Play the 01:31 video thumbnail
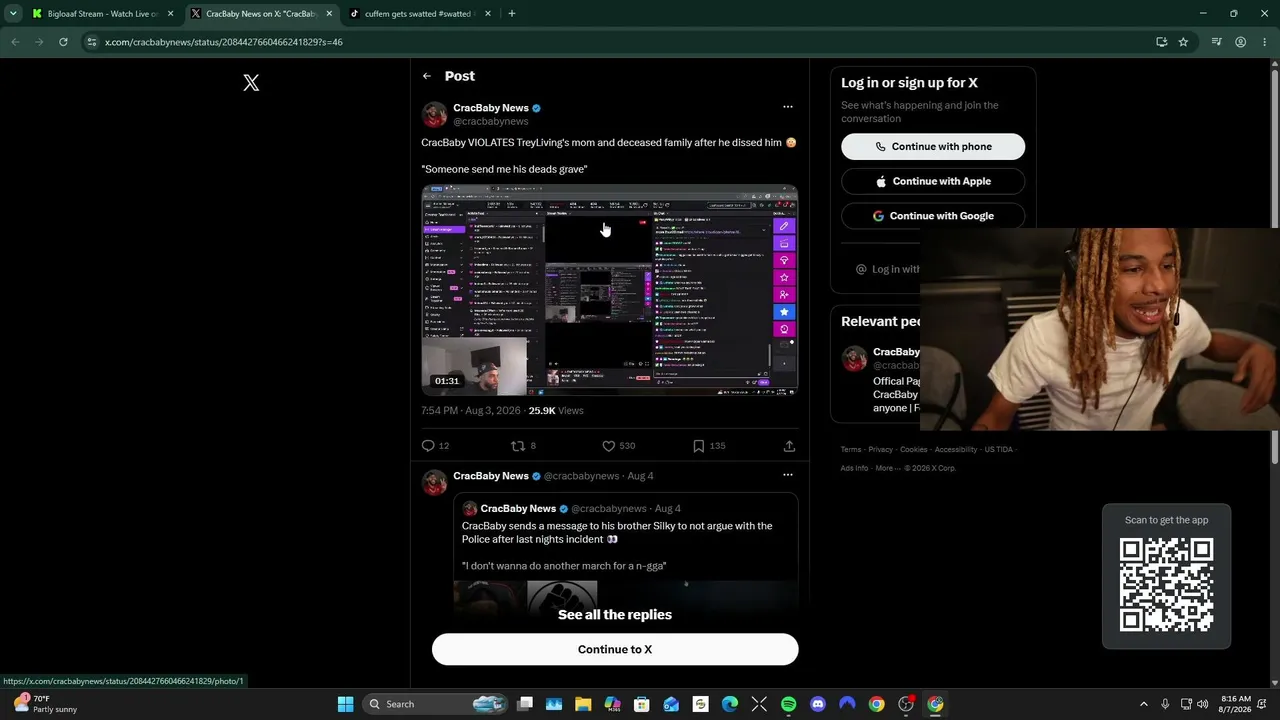 (x=610, y=290)
